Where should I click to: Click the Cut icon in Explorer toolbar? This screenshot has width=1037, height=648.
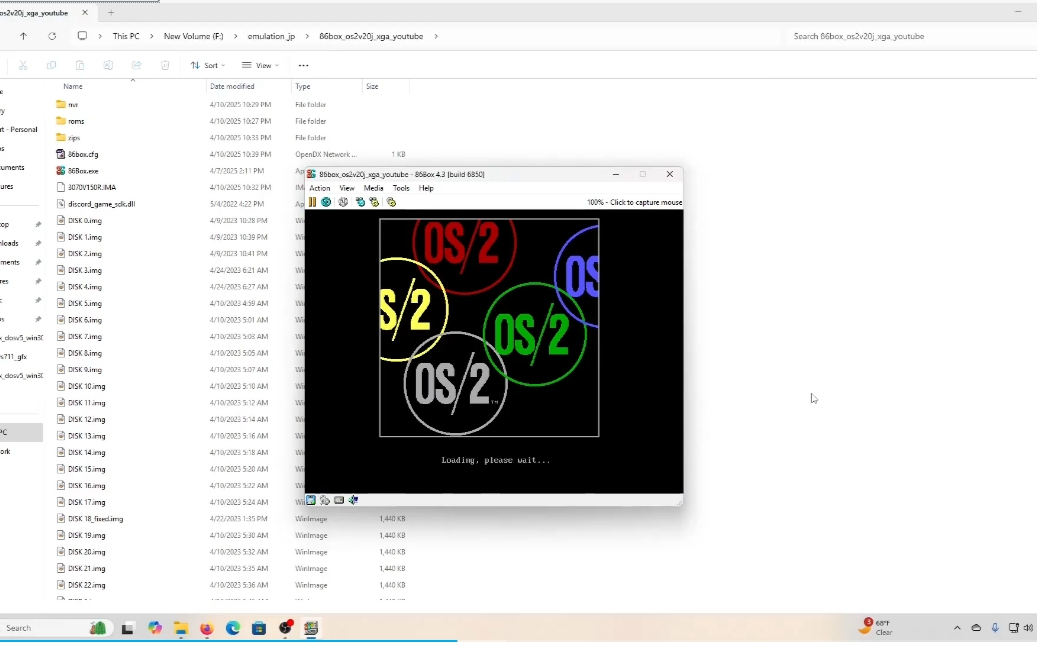[x=23, y=65]
